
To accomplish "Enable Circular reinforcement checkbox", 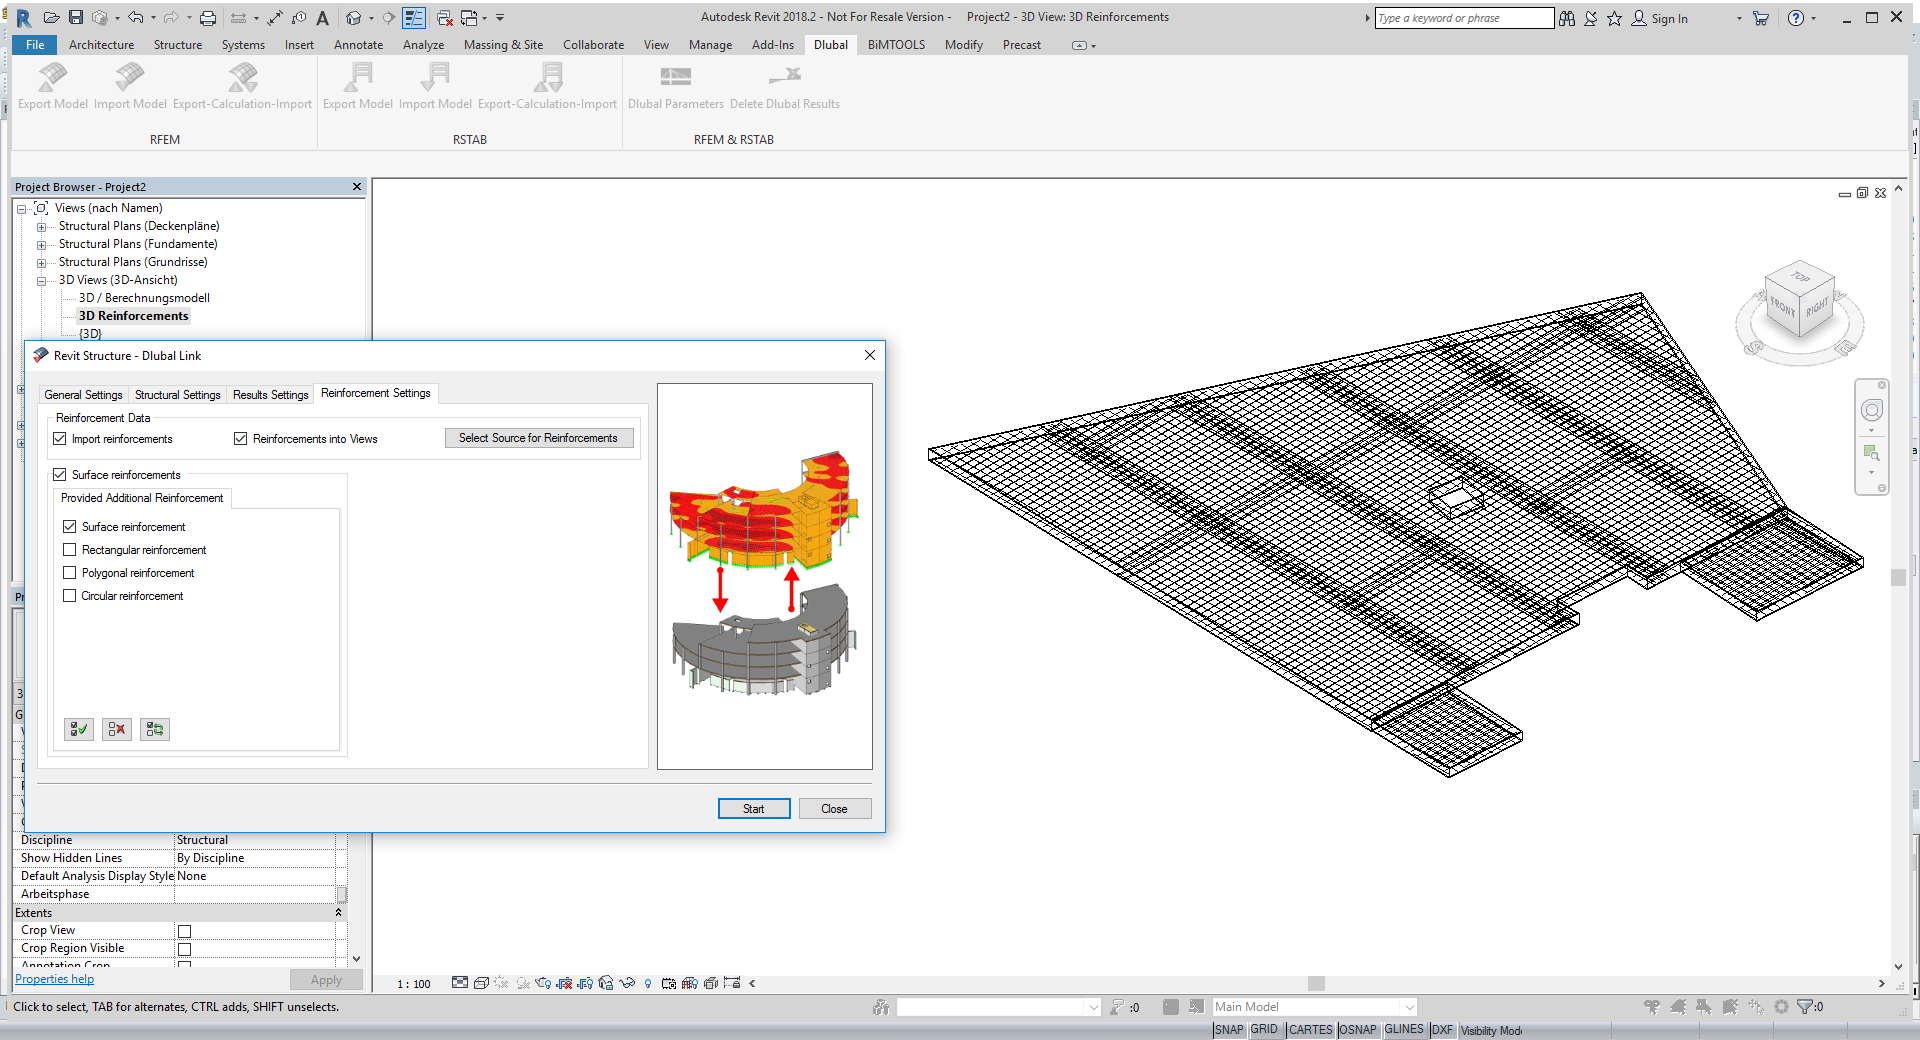I will [x=70, y=596].
